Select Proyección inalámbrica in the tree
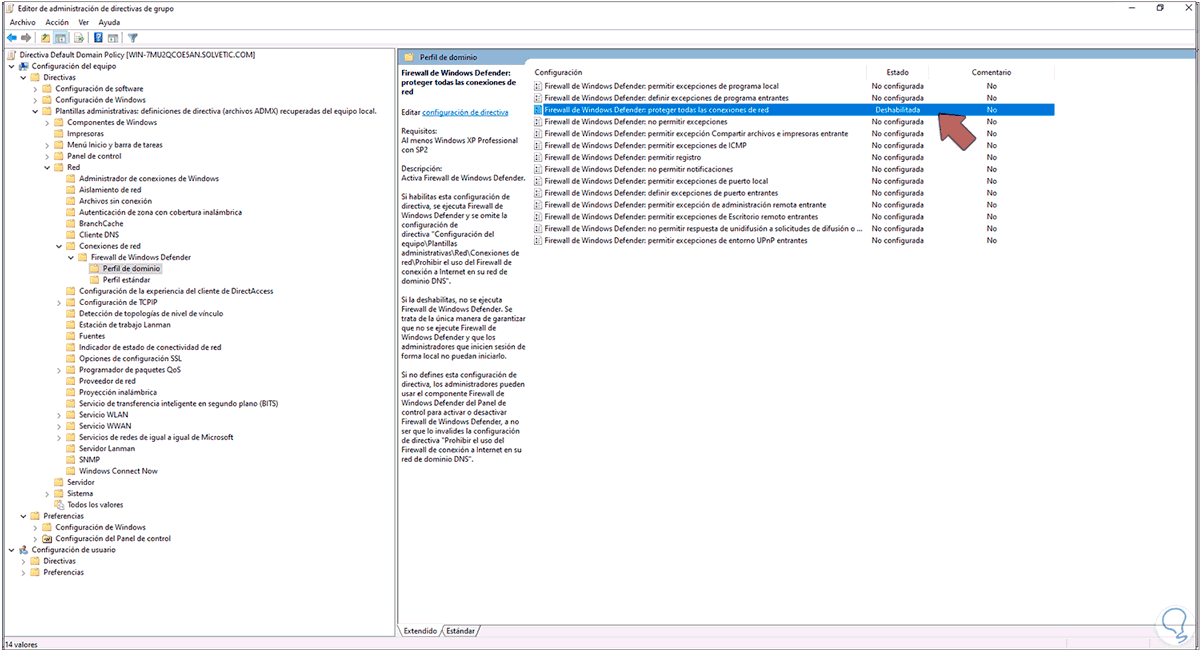Image resolution: width=1200 pixels, height=650 pixels. [x=118, y=392]
